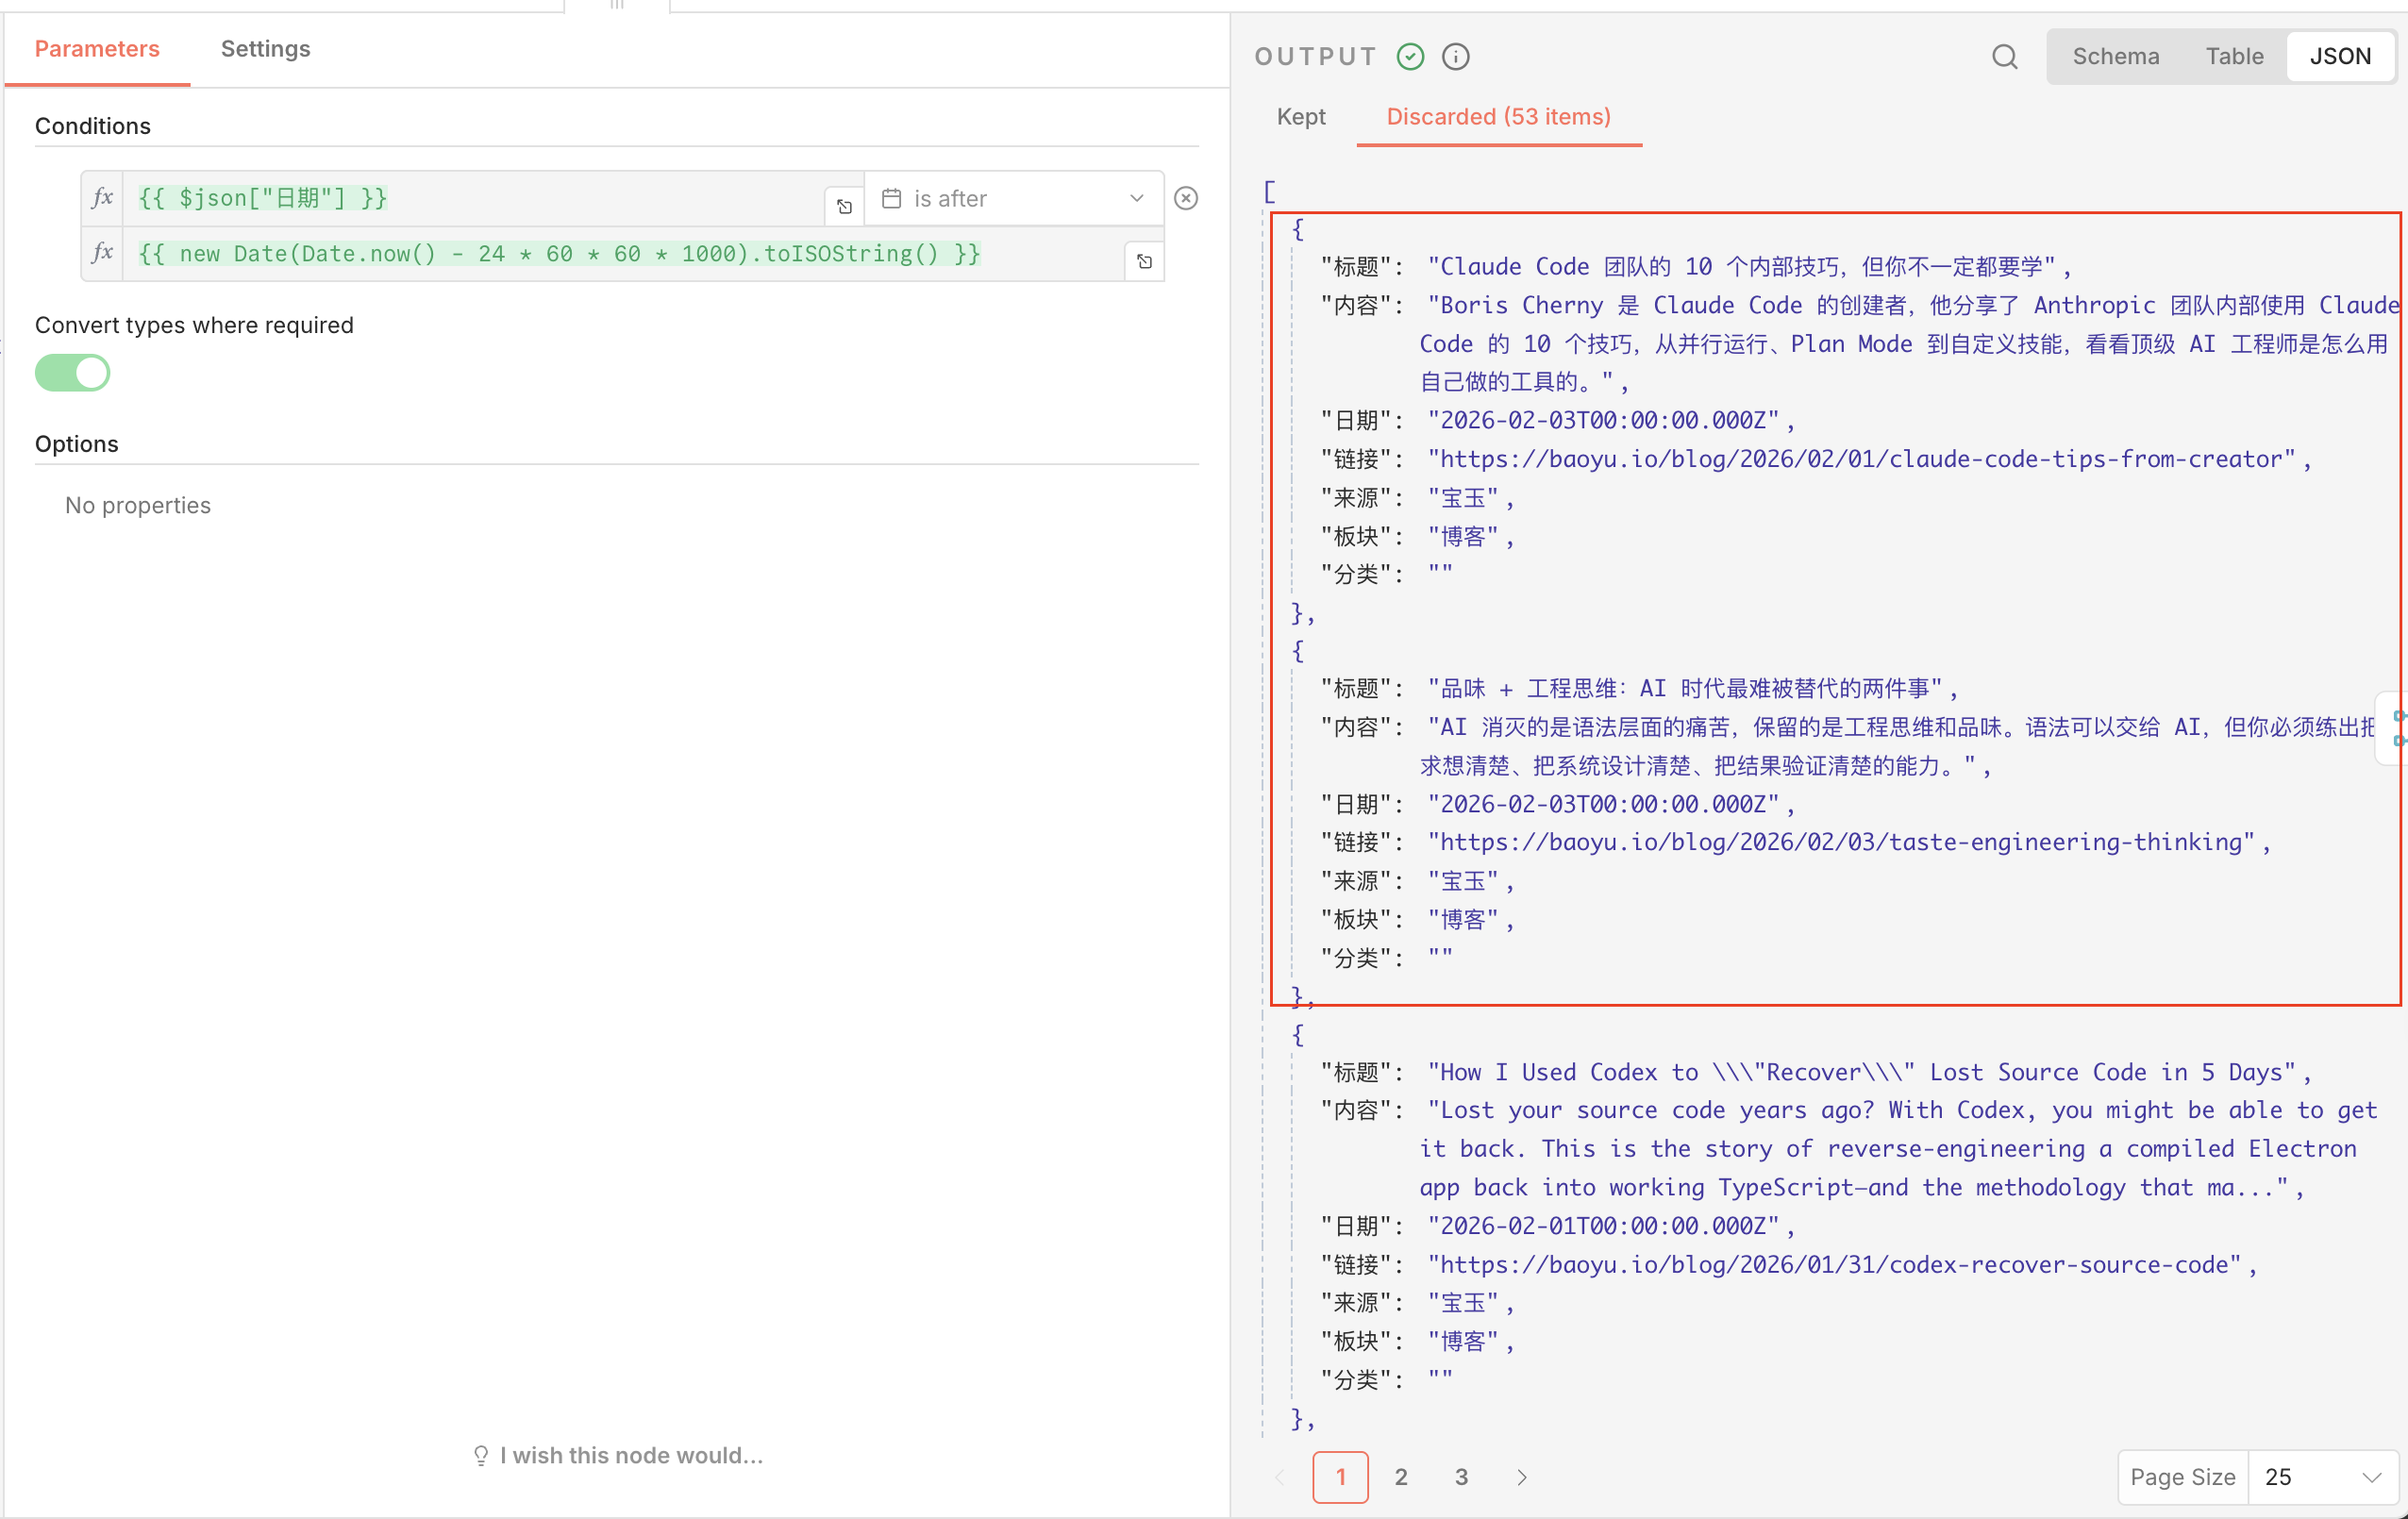Go to page 2 of results
2408x1519 pixels.
(x=1401, y=1477)
